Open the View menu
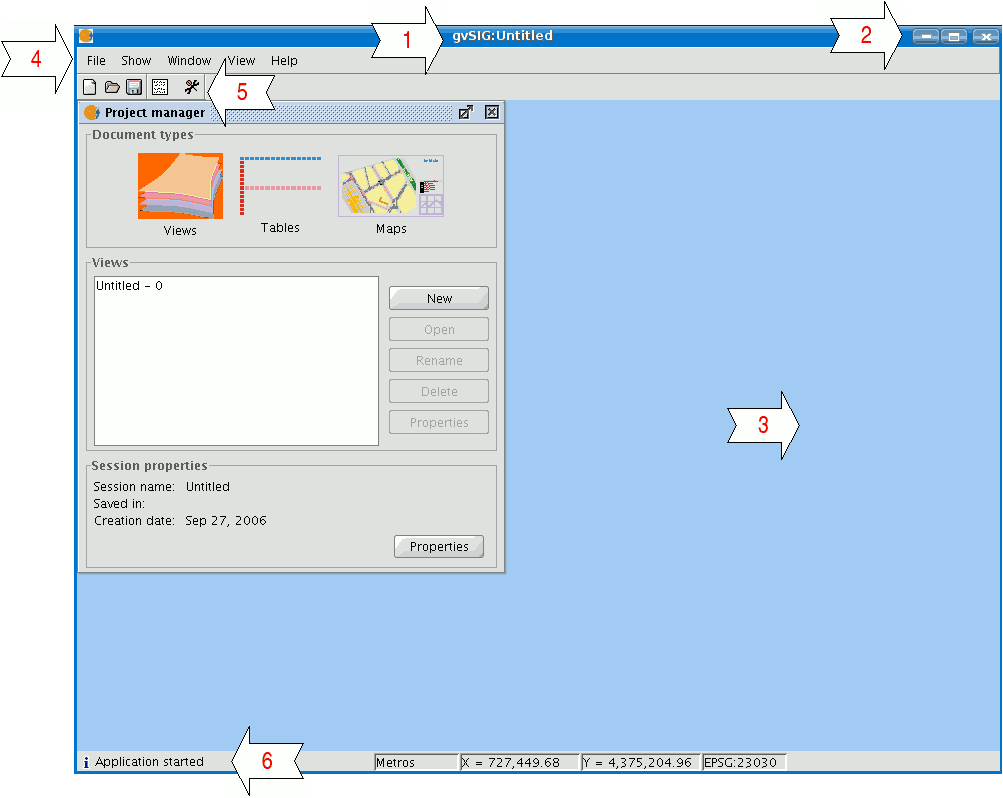1003x798 pixels. coord(241,61)
